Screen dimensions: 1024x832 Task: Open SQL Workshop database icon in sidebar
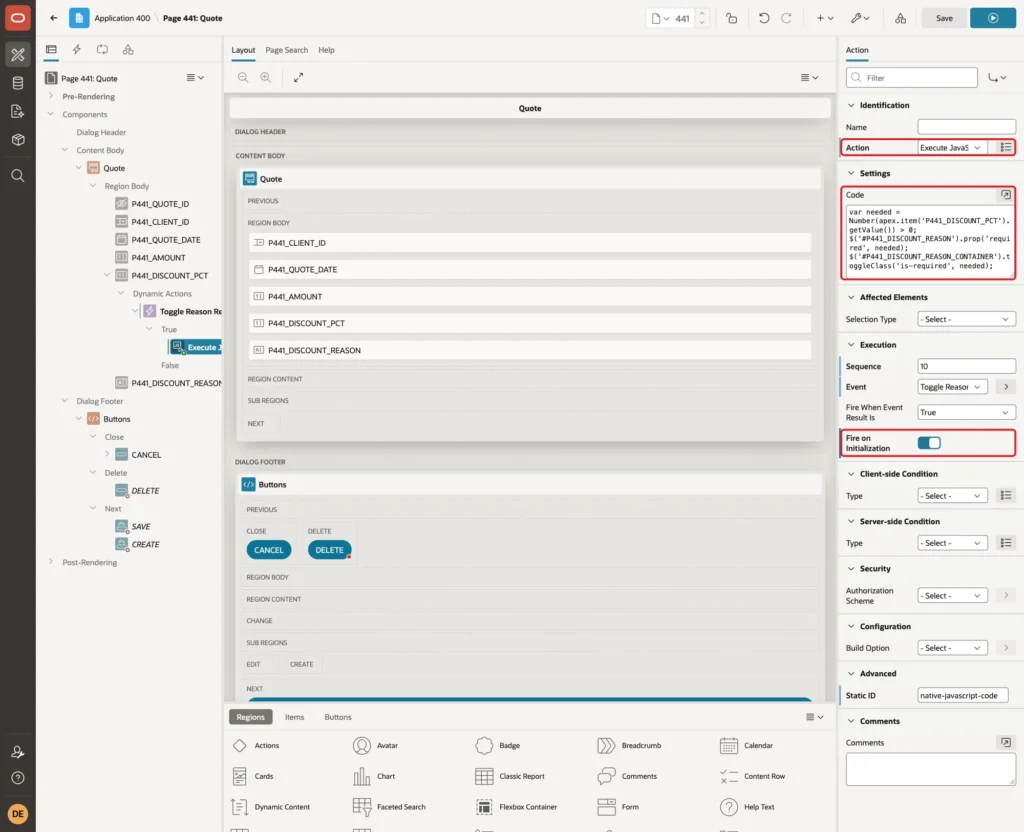pos(18,83)
